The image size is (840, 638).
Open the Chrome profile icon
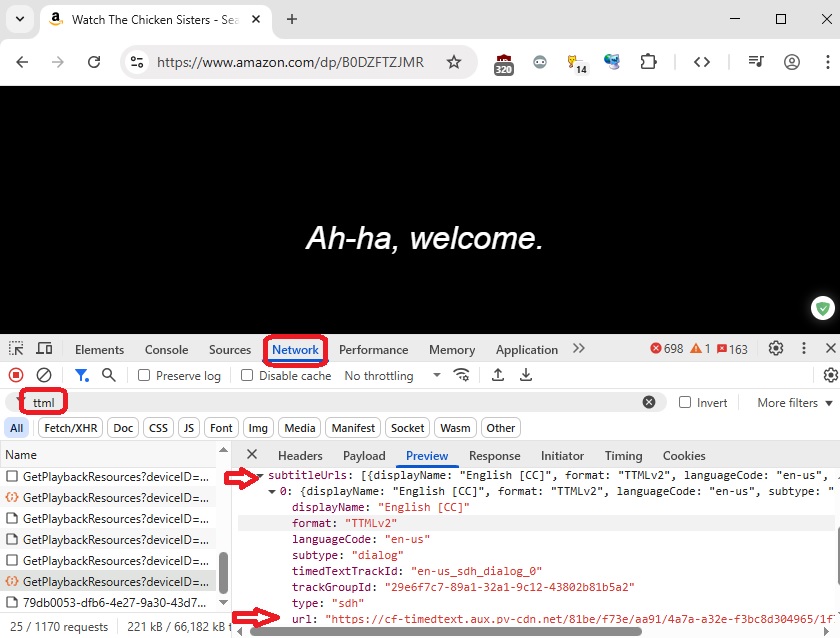792,62
